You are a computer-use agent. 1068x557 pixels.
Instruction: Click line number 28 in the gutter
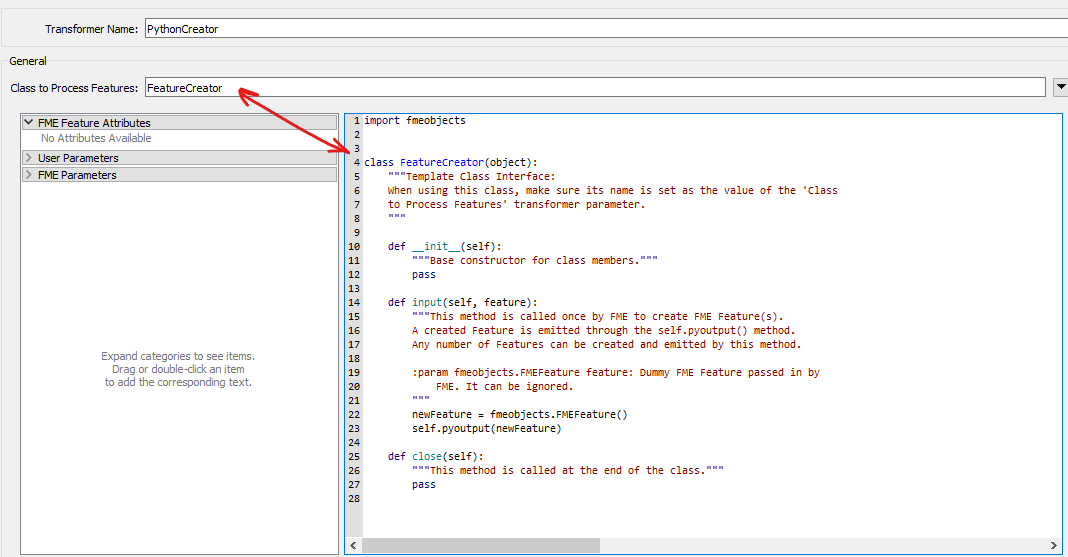pyautogui.click(x=354, y=498)
